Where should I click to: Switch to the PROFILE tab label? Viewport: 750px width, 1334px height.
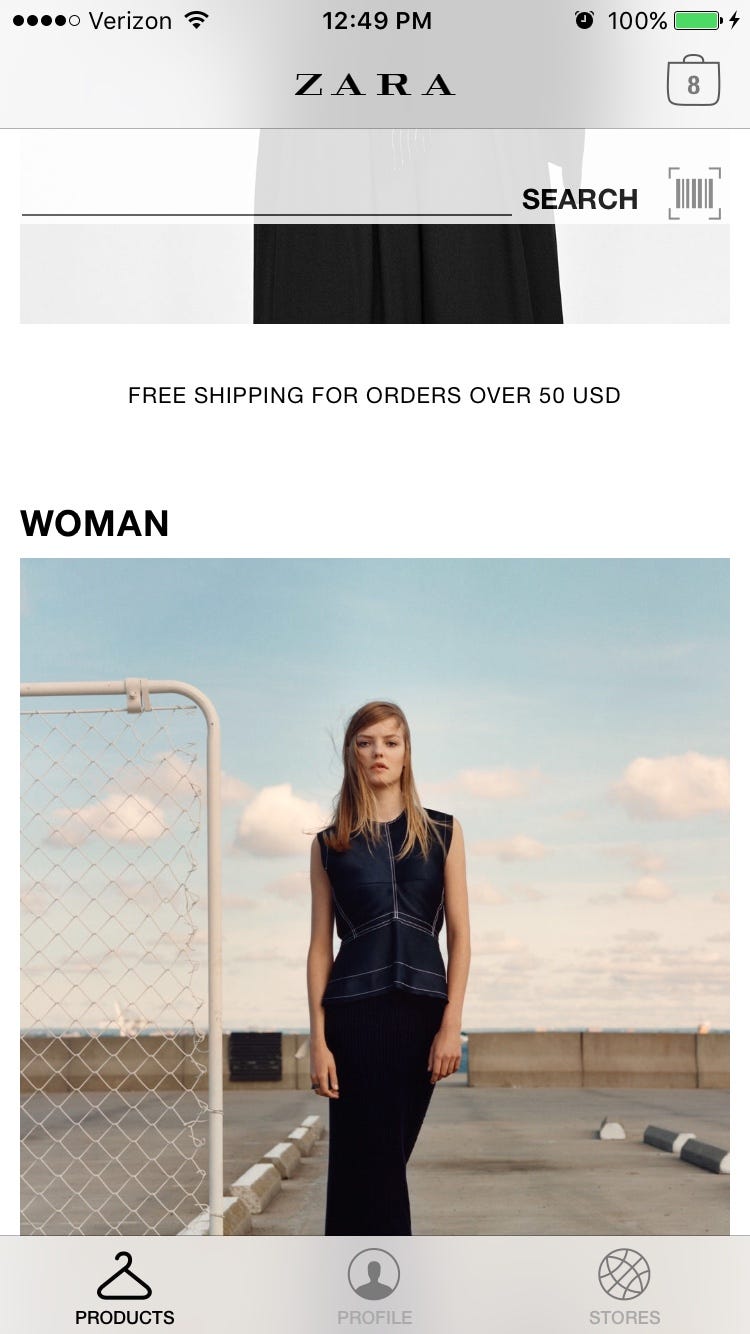tap(374, 1317)
